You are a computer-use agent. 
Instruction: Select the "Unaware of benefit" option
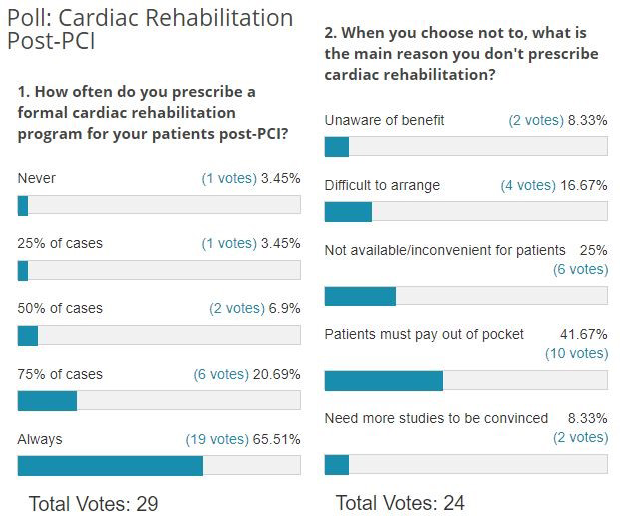(384, 121)
